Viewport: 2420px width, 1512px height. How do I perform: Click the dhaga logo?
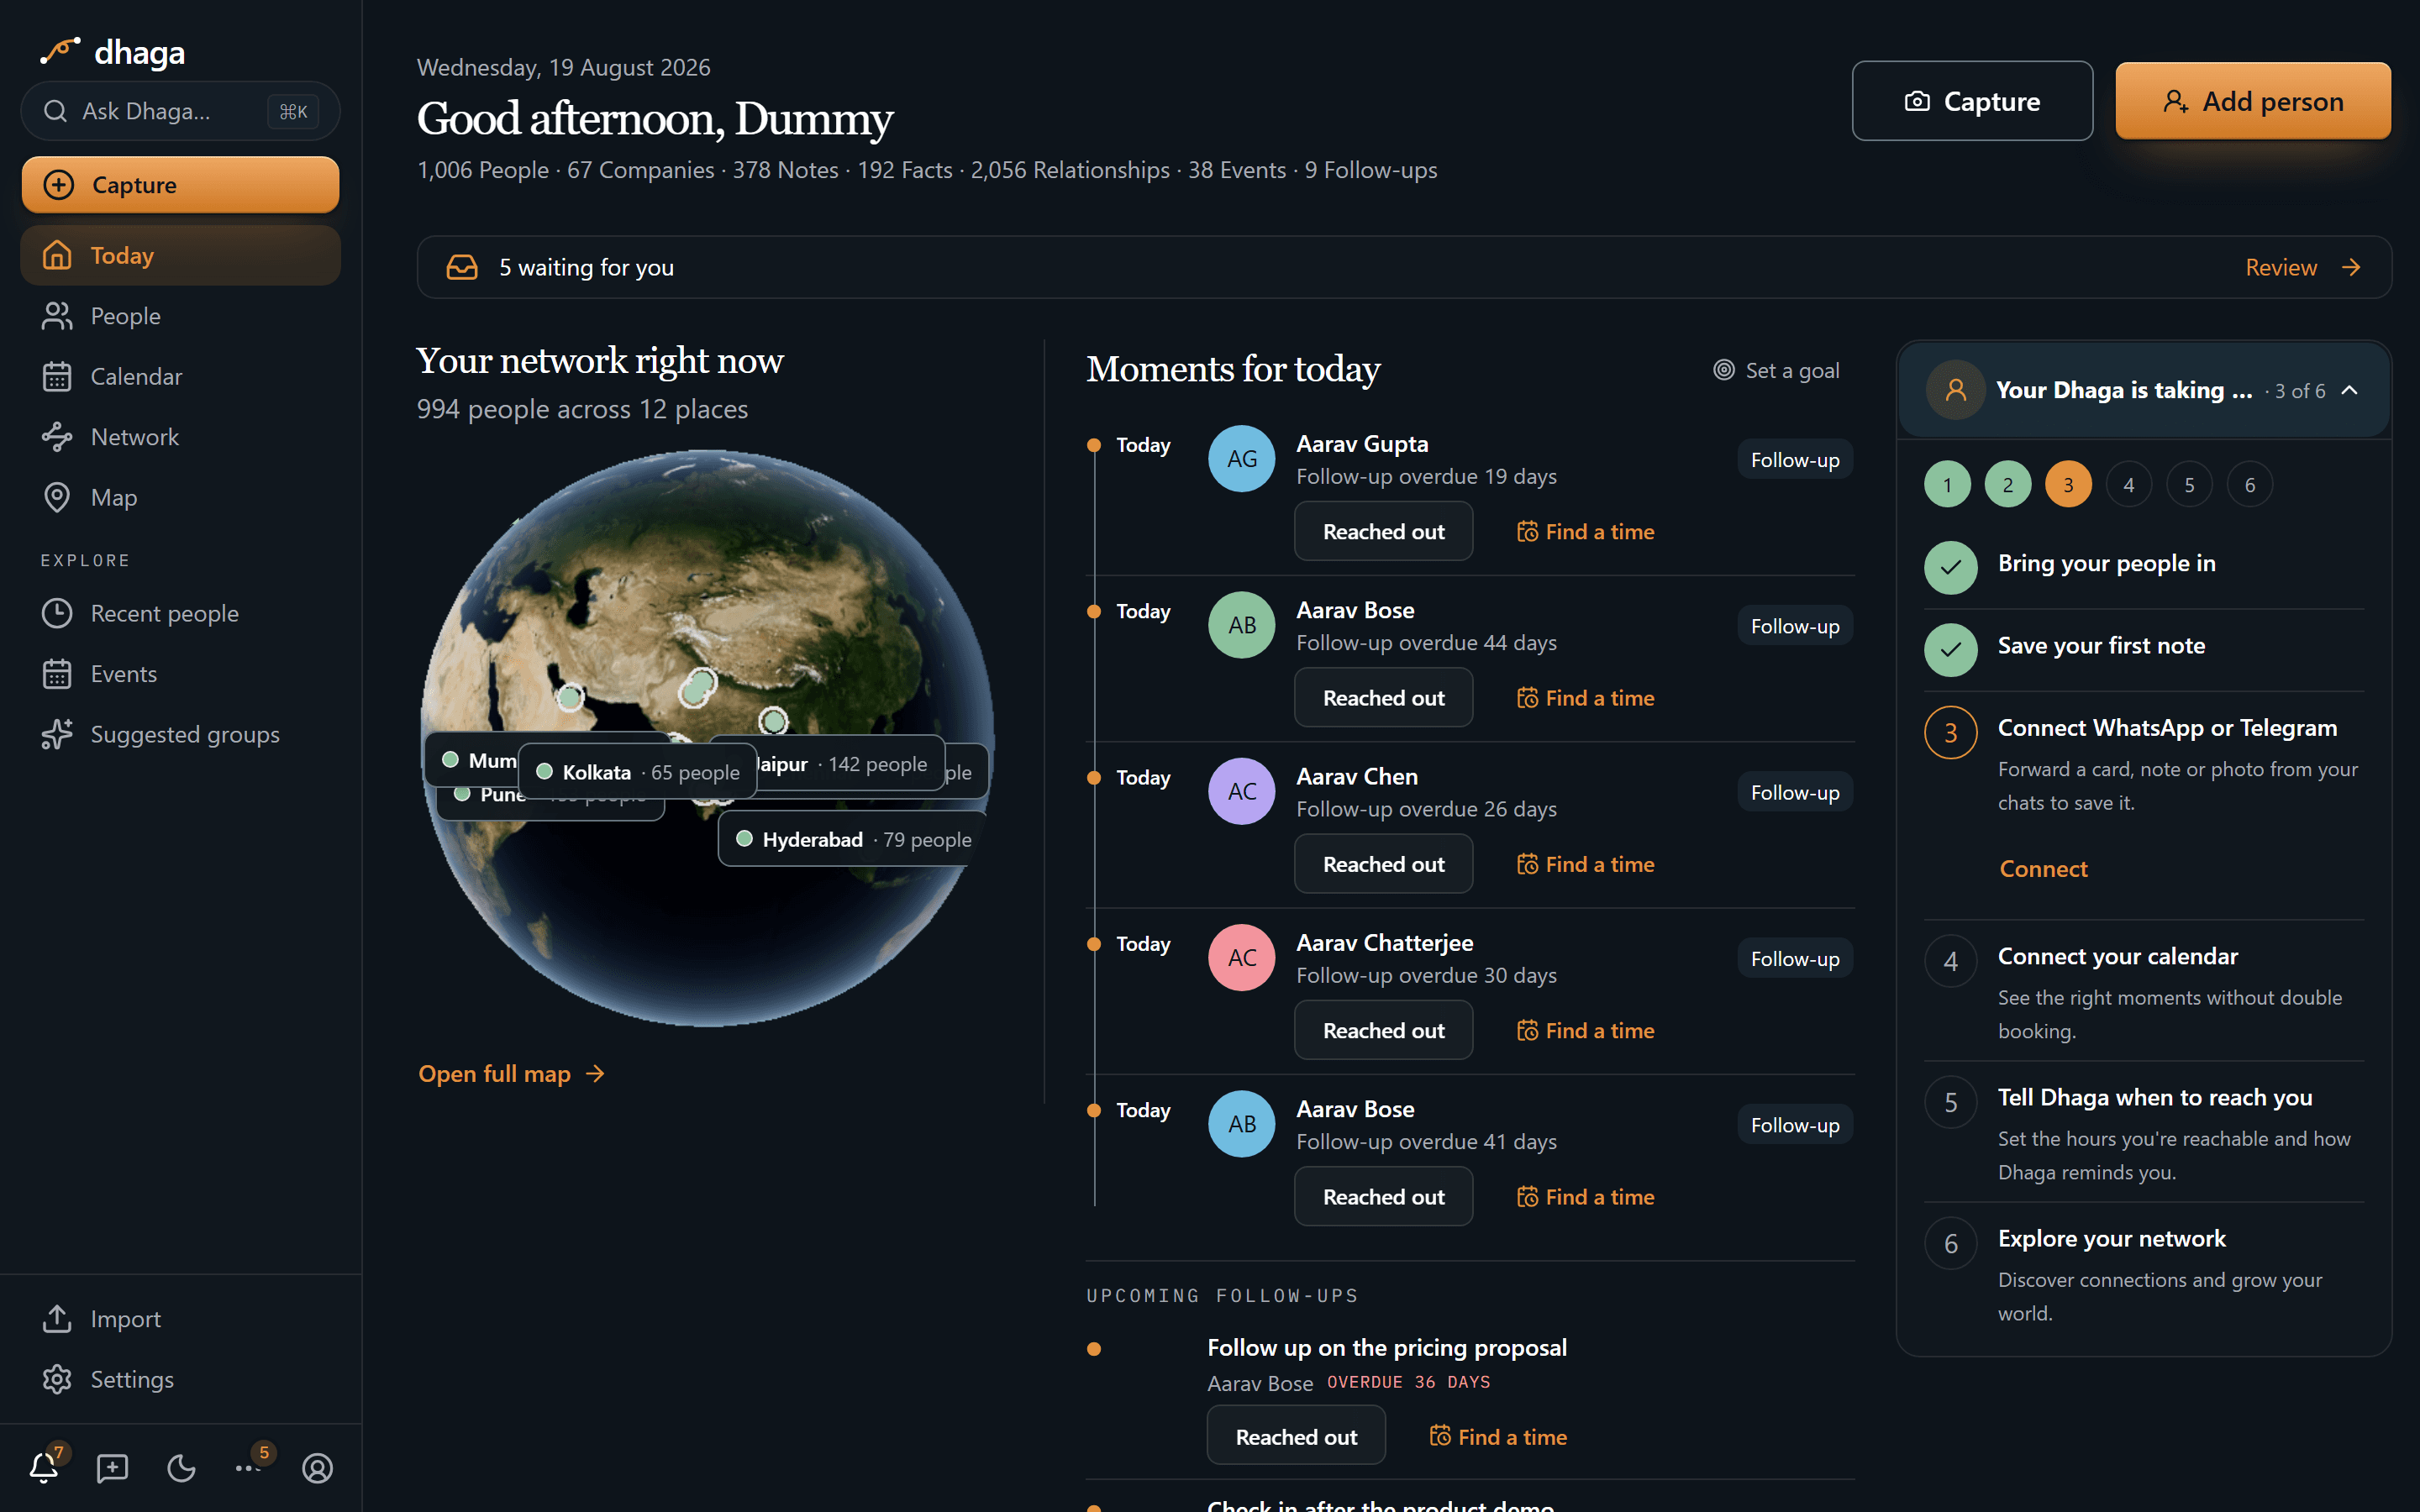[x=112, y=51]
